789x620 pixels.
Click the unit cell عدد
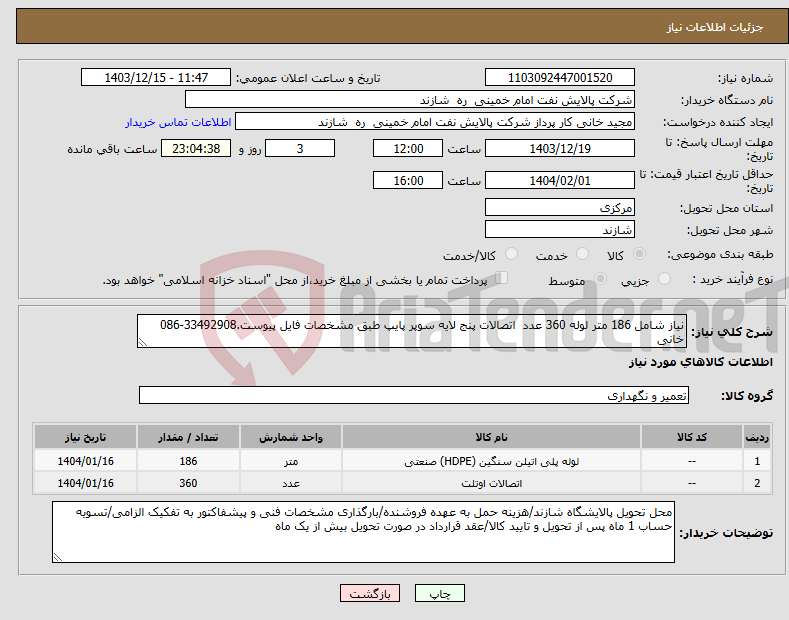[291, 483]
